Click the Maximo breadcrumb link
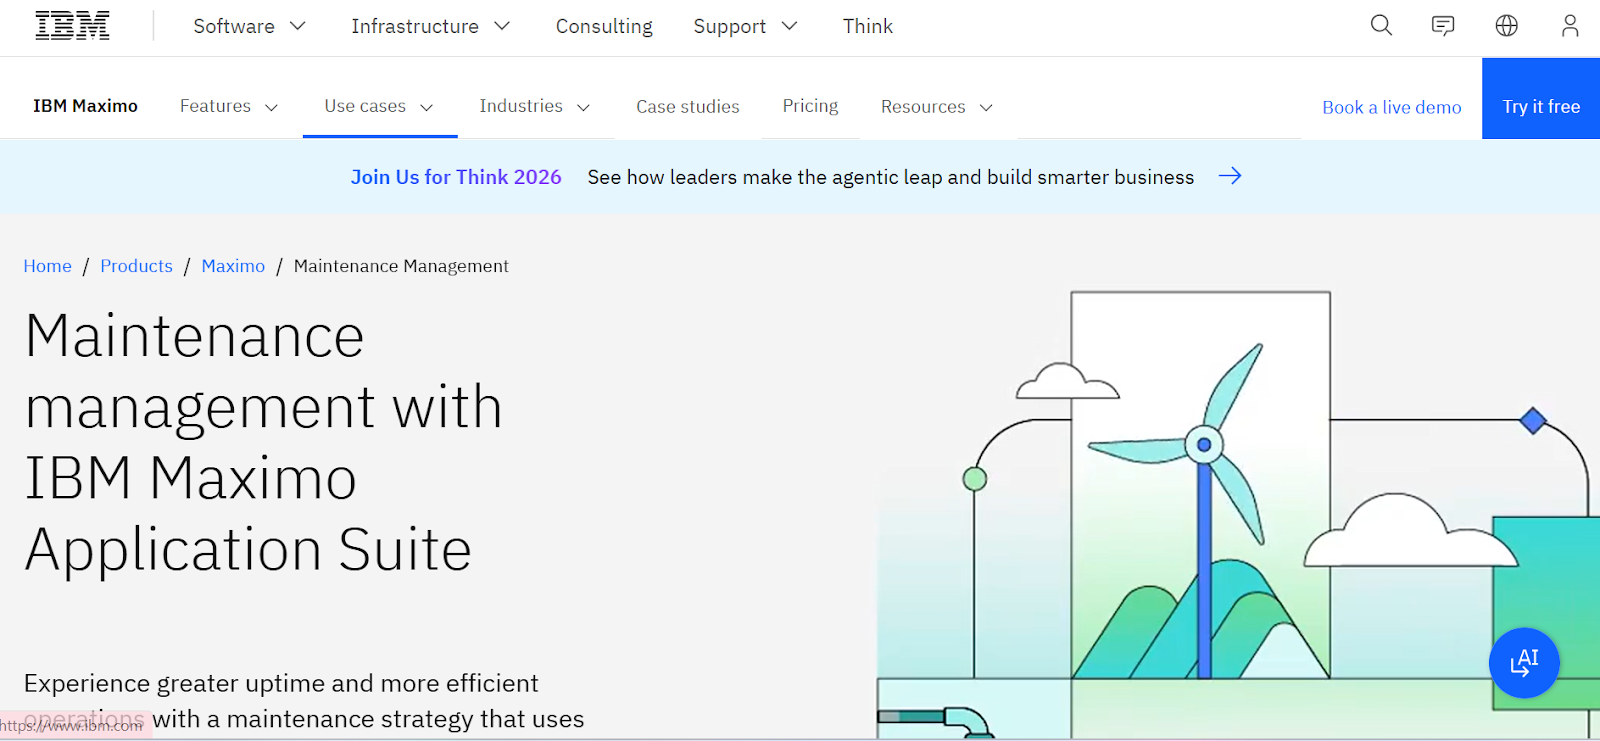 pyautogui.click(x=233, y=266)
